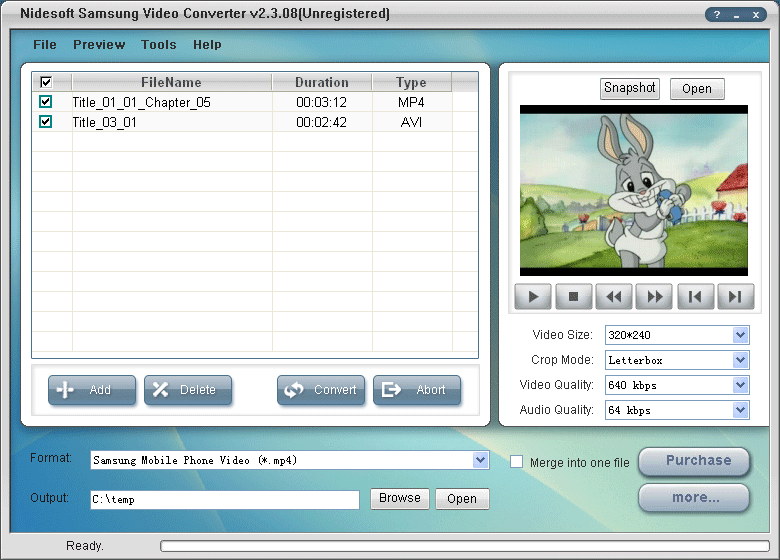Viewport: 780px width, 560px height.
Task: Enable Merge into one file
Action: point(516,462)
